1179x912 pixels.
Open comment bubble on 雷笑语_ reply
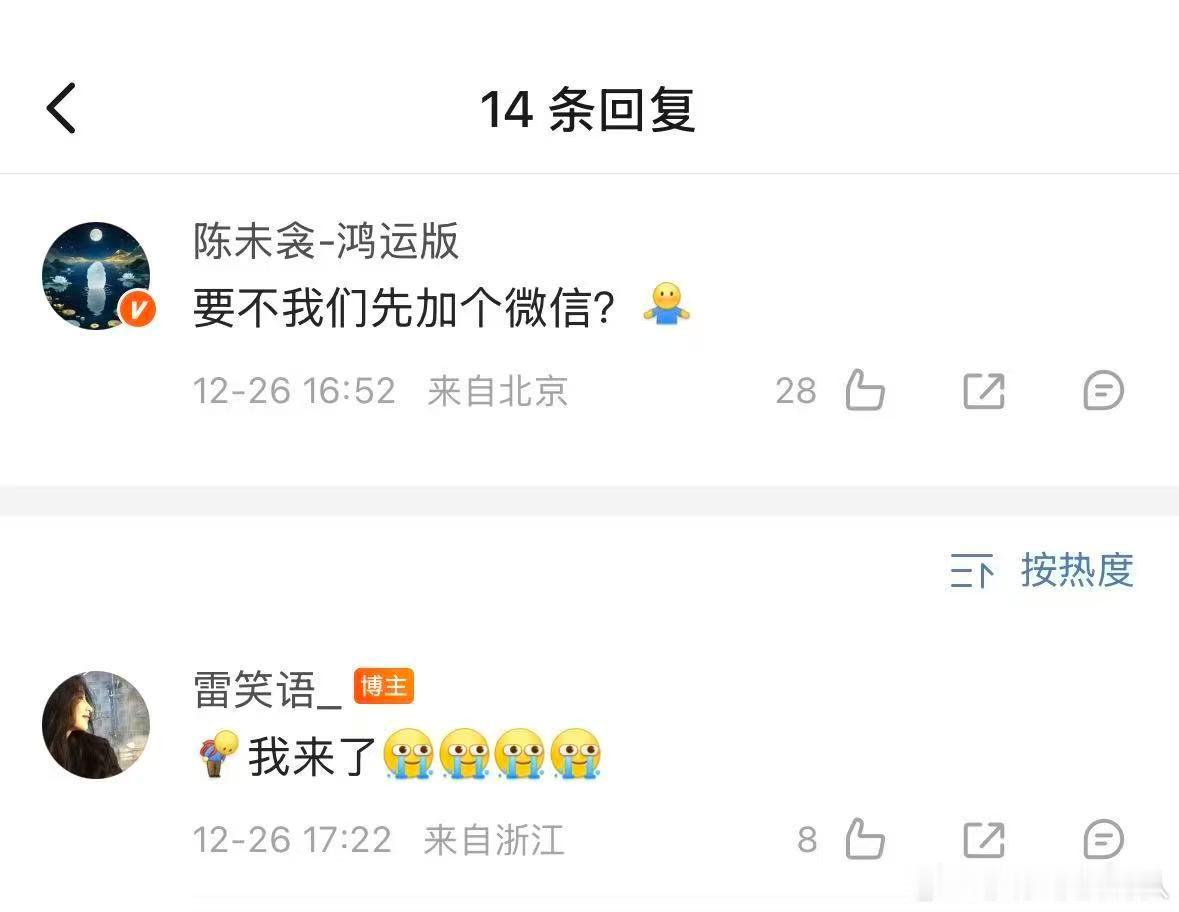(x=1103, y=839)
